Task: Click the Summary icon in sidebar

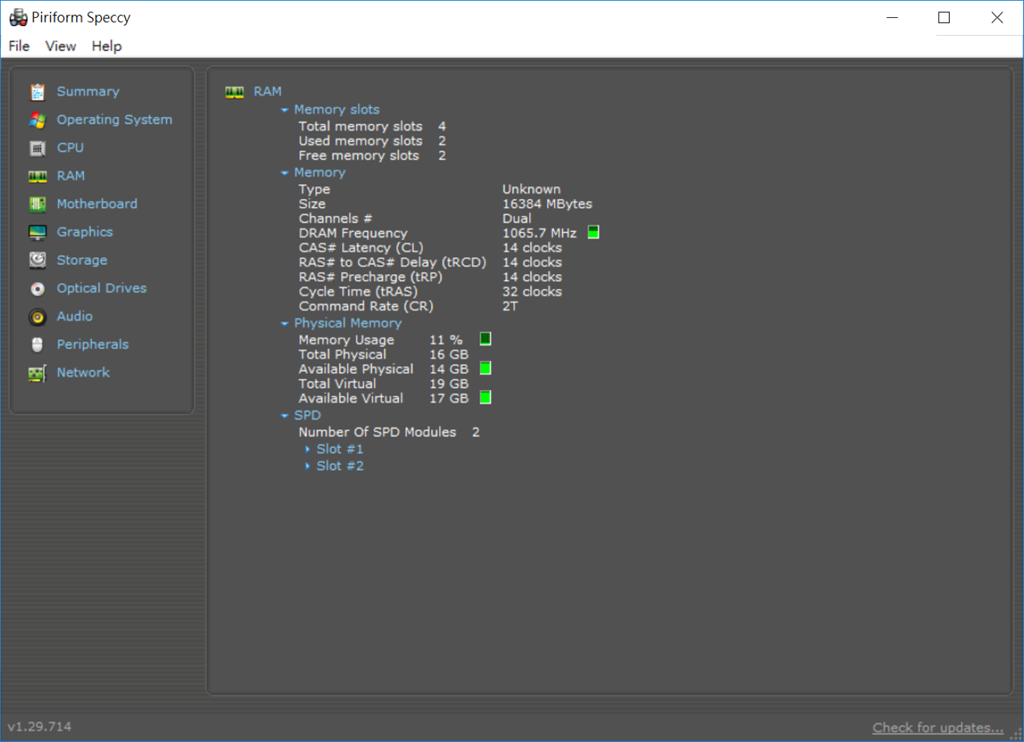Action: (x=37, y=92)
